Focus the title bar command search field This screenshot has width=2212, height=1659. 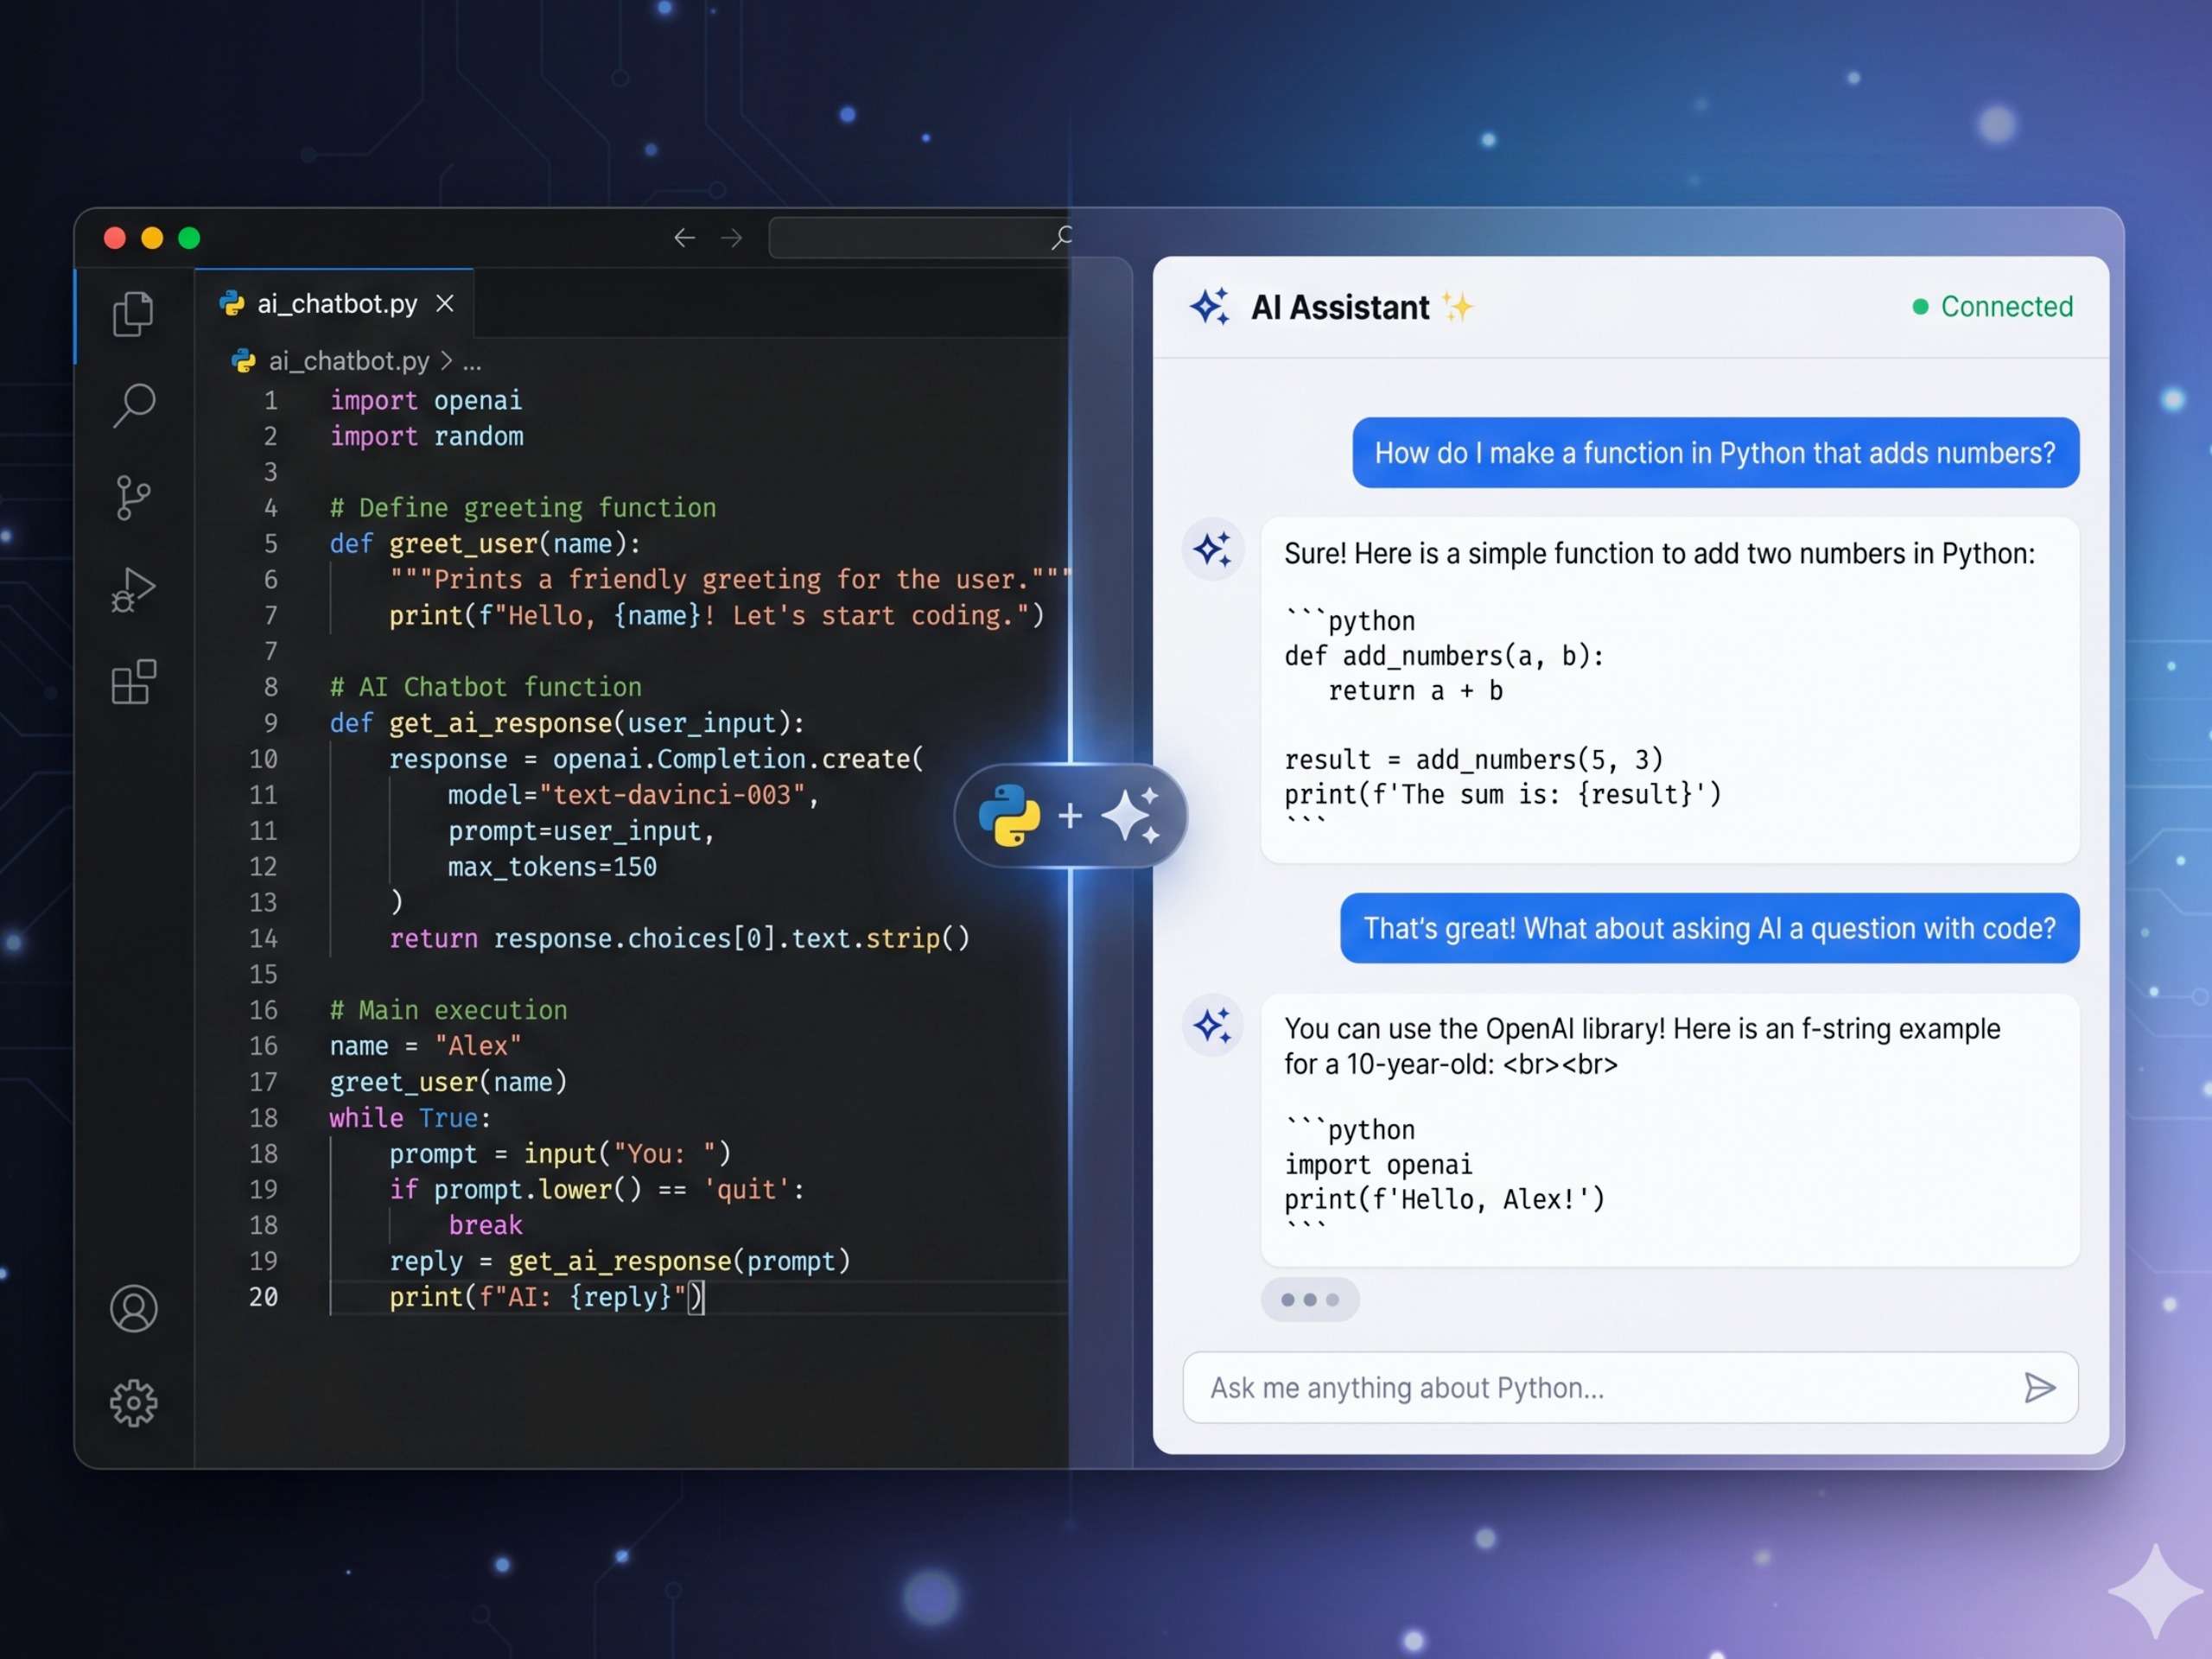click(x=920, y=238)
